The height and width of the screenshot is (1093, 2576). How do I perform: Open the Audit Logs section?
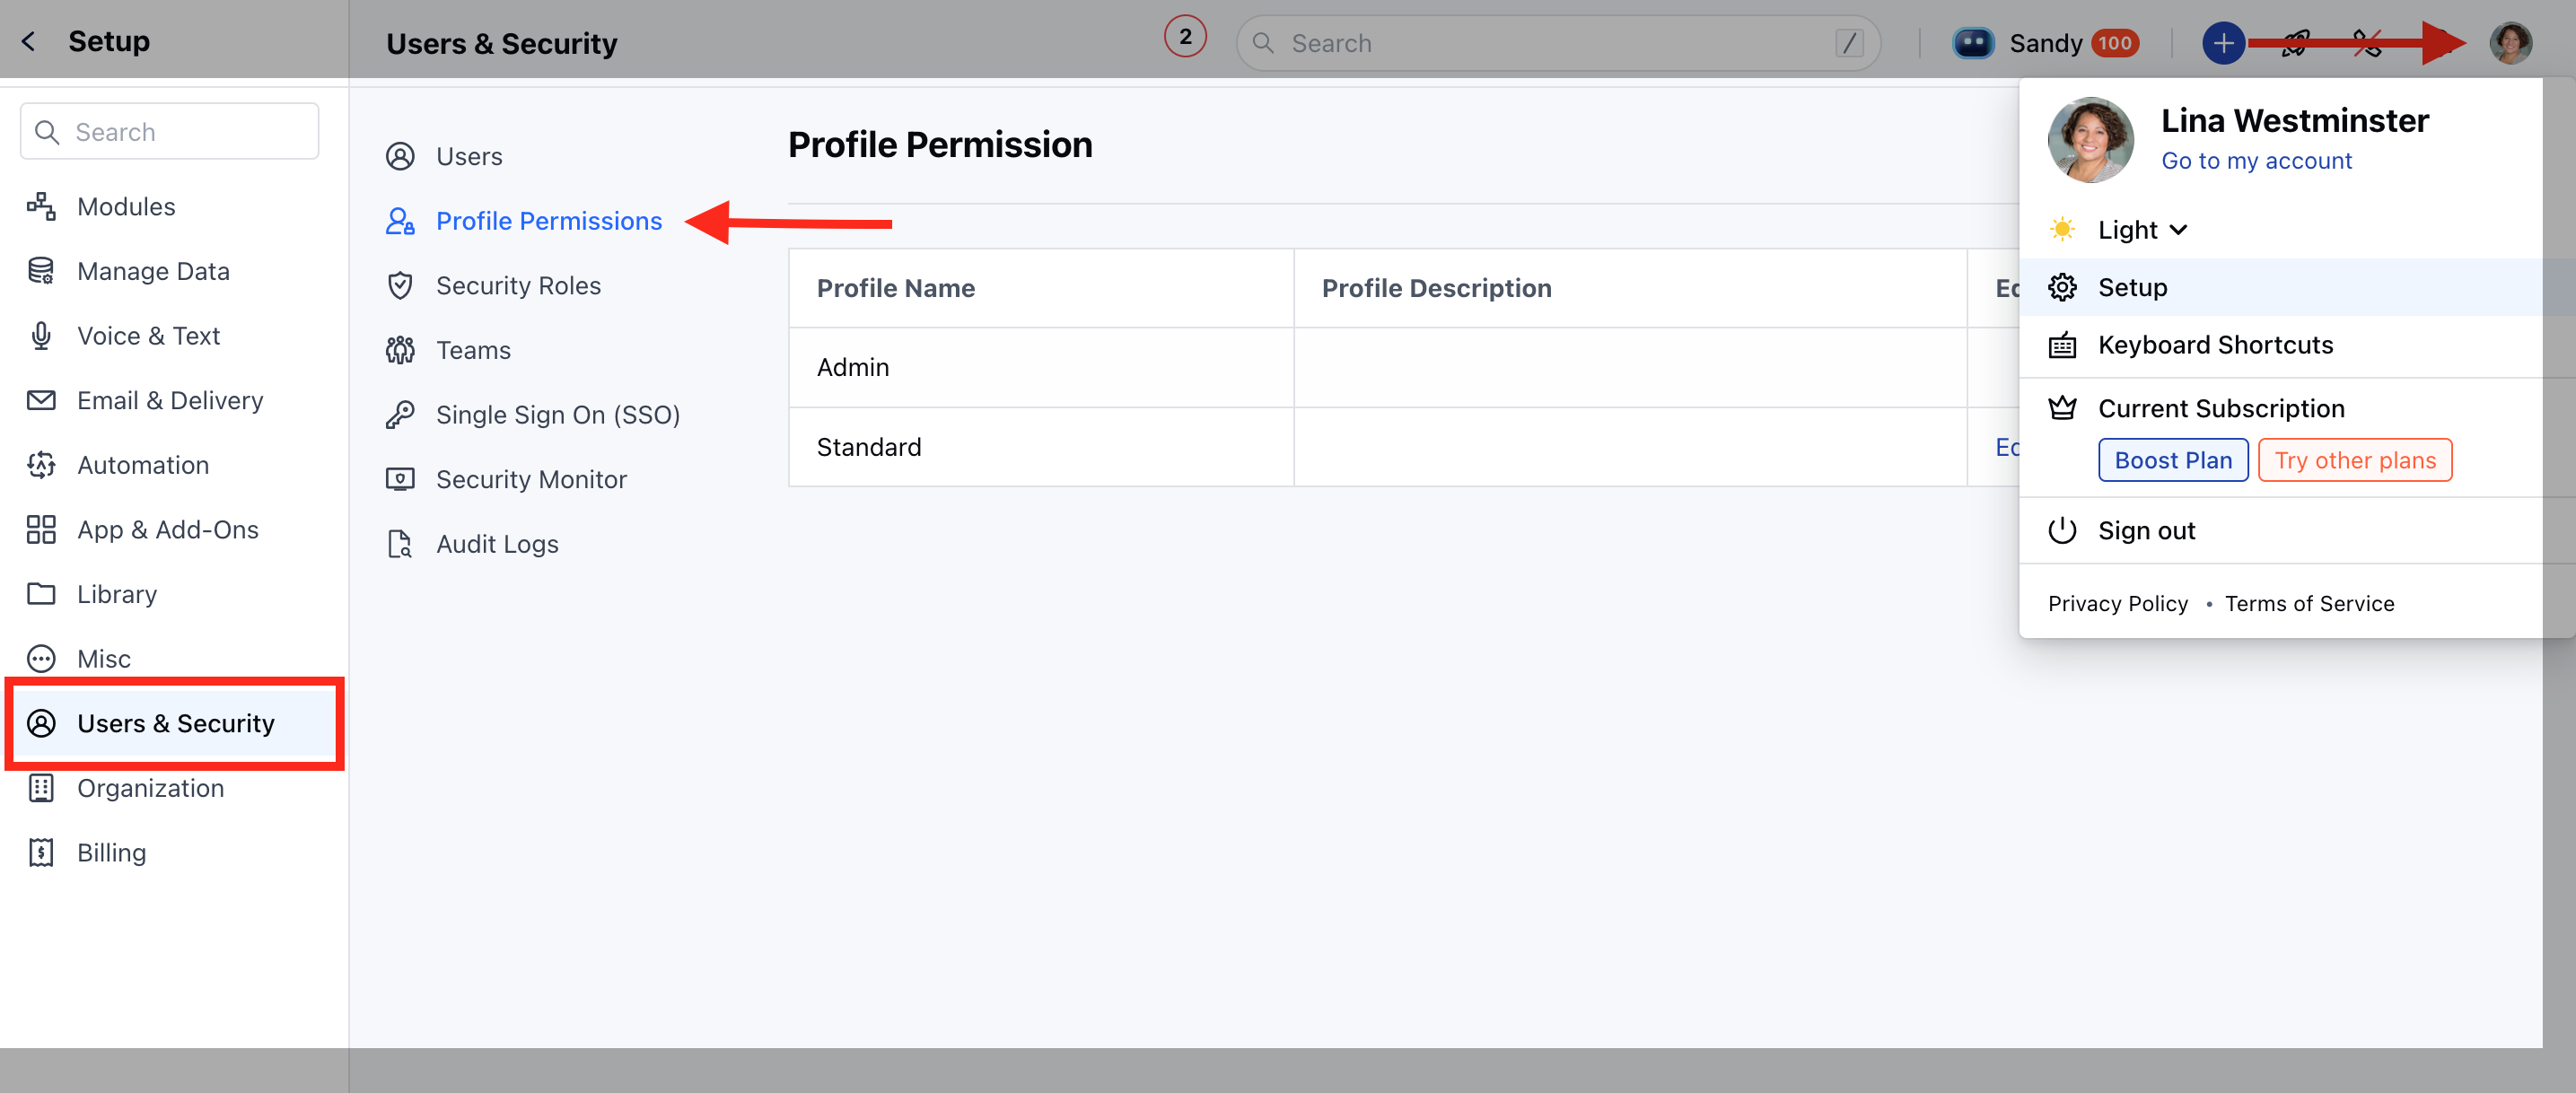496,544
